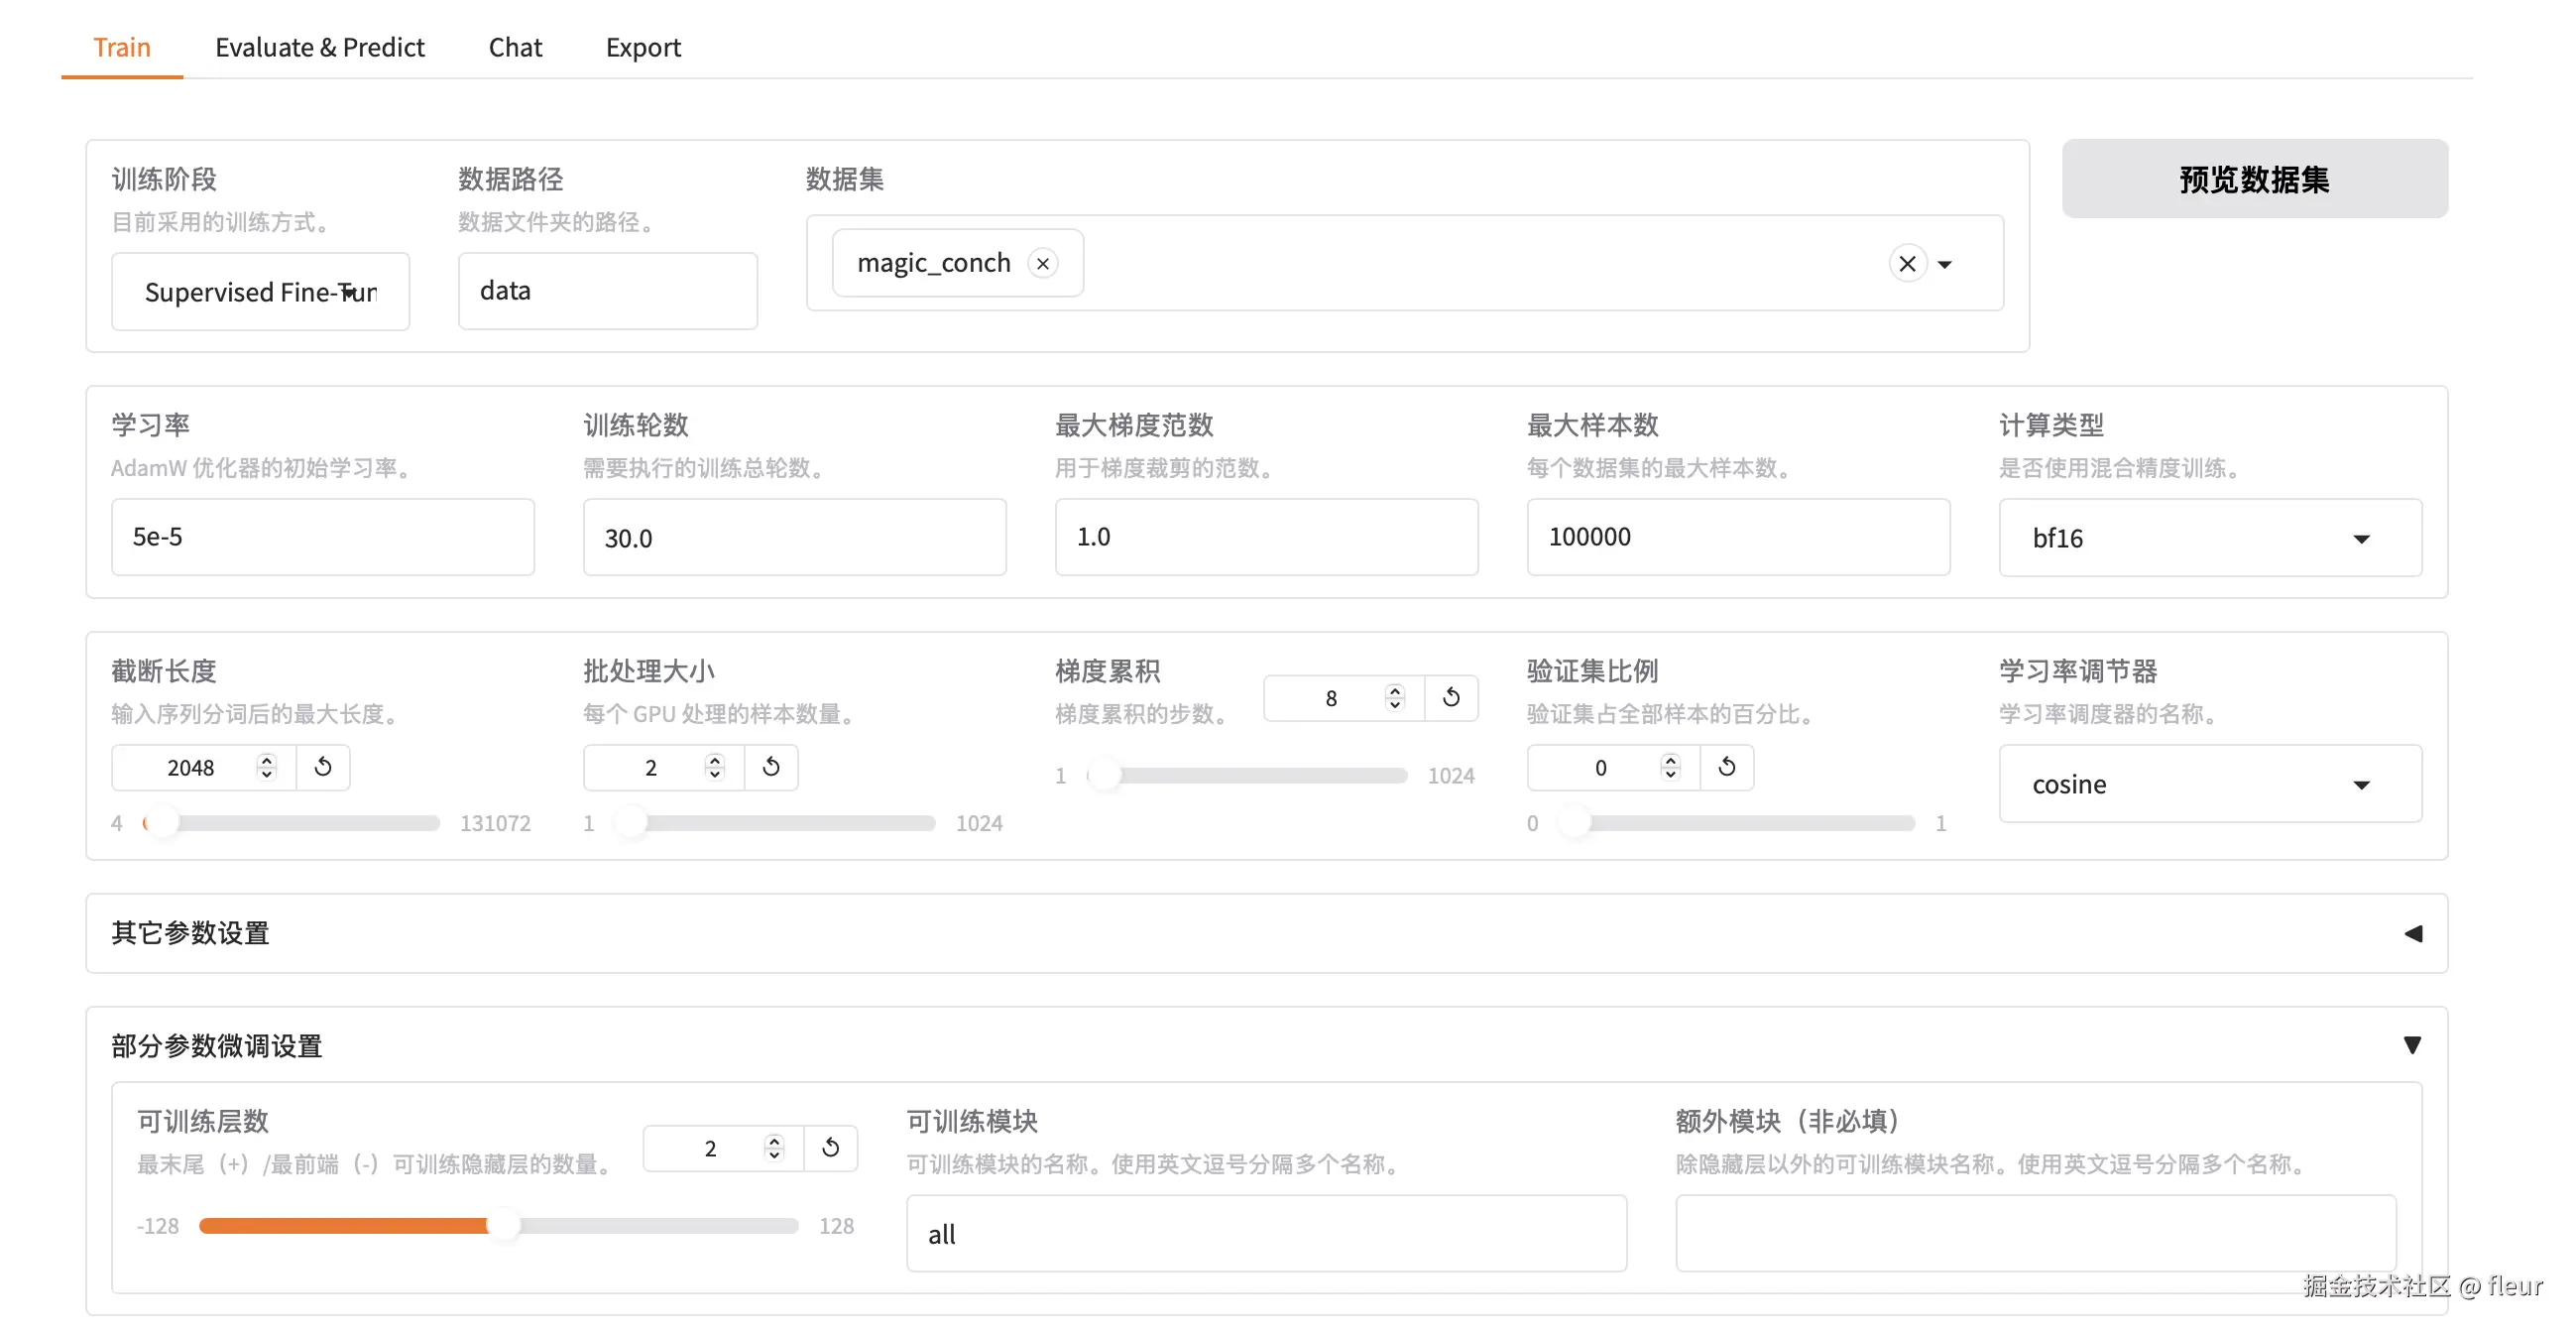Increase the 截断长度 with its stepper arrow
This screenshot has width=2576, height=1333.
click(266, 760)
